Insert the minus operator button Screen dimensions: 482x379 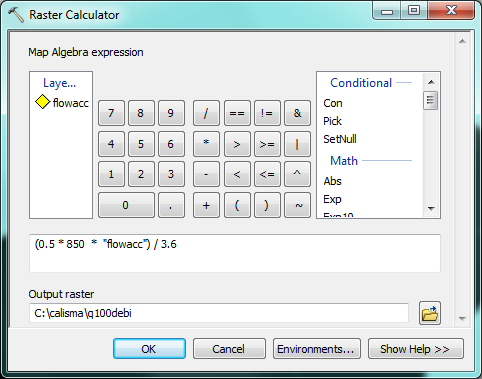click(x=206, y=174)
